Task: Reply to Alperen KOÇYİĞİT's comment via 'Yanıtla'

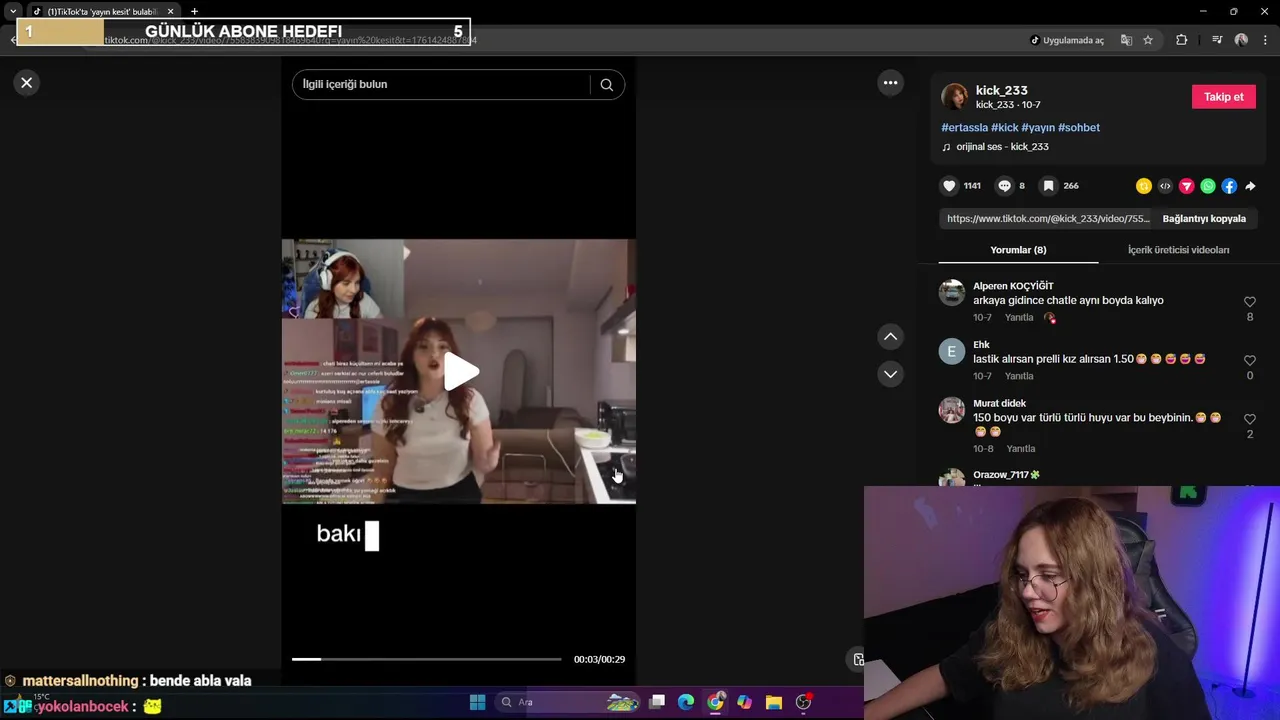Action: [1019, 318]
